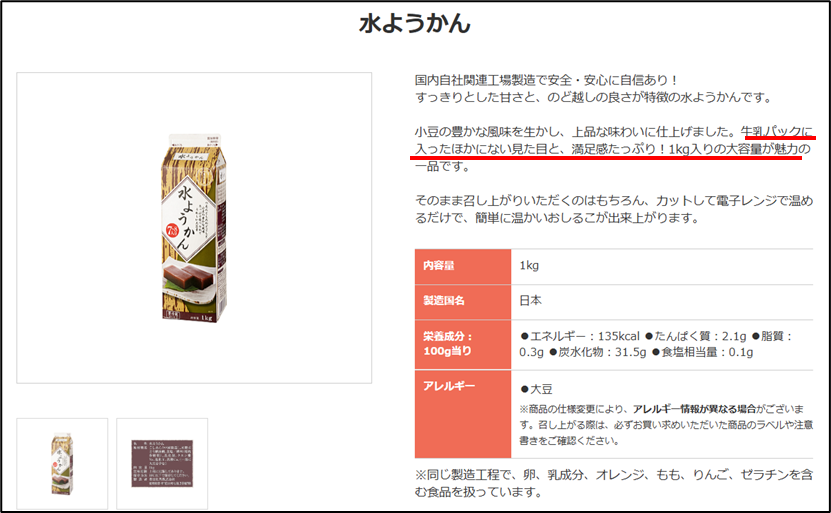Click the 製造国名 header cell
831x513 pixels.
pyautogui.click(x=463, y=301)
